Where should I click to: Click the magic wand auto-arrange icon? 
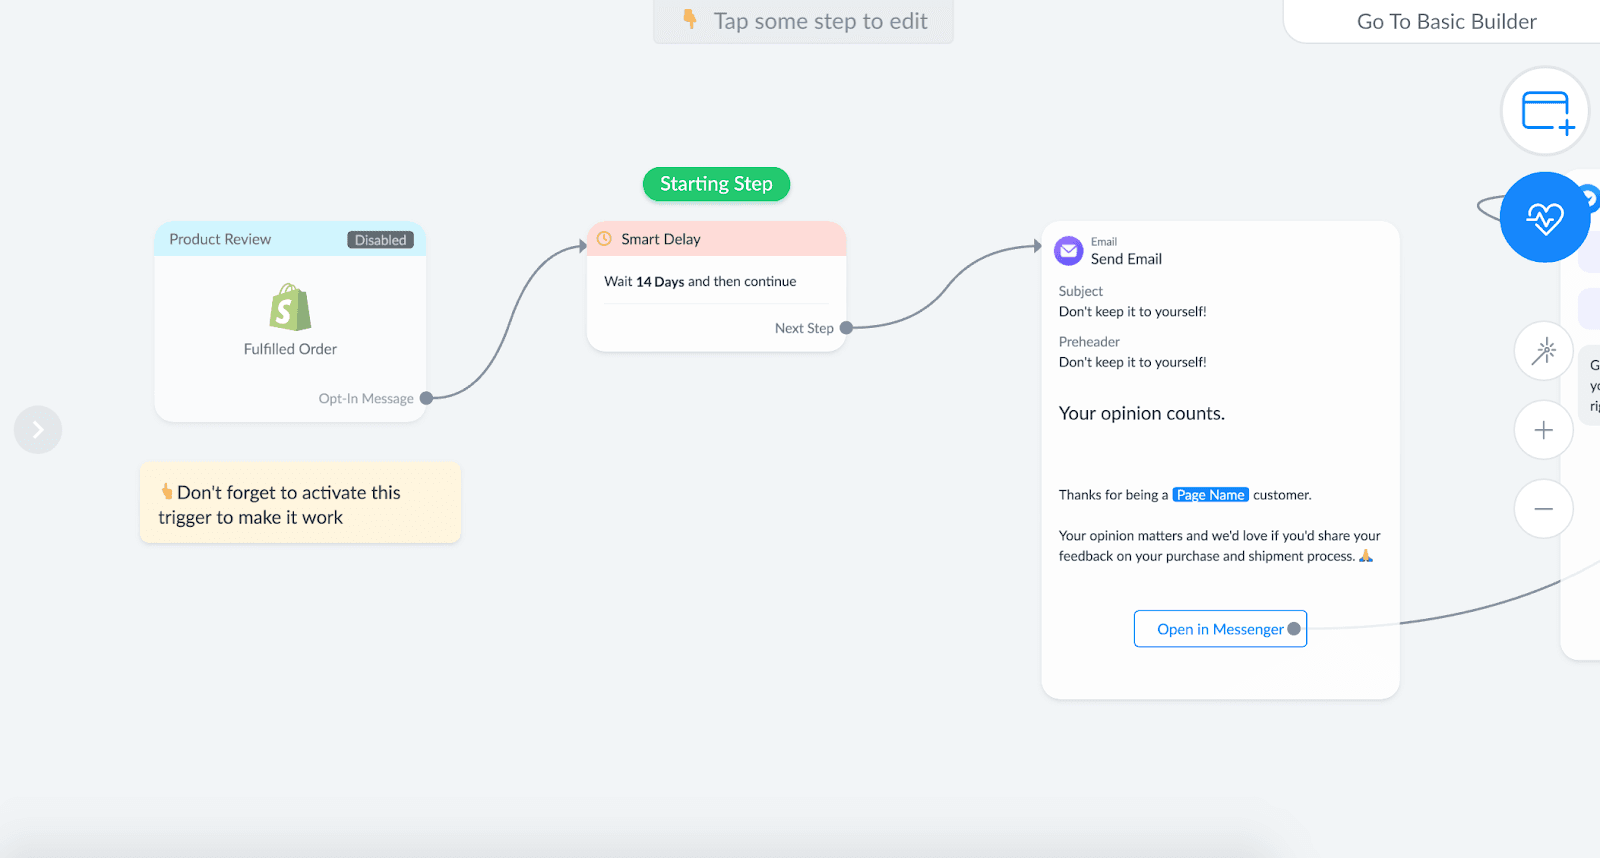[1544, 351]
